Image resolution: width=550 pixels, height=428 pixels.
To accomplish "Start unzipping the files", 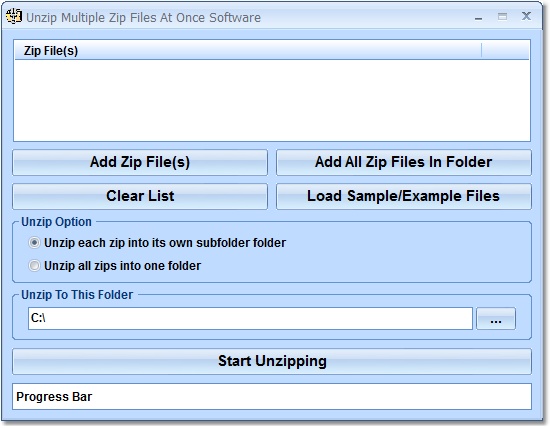I will 272,361.
